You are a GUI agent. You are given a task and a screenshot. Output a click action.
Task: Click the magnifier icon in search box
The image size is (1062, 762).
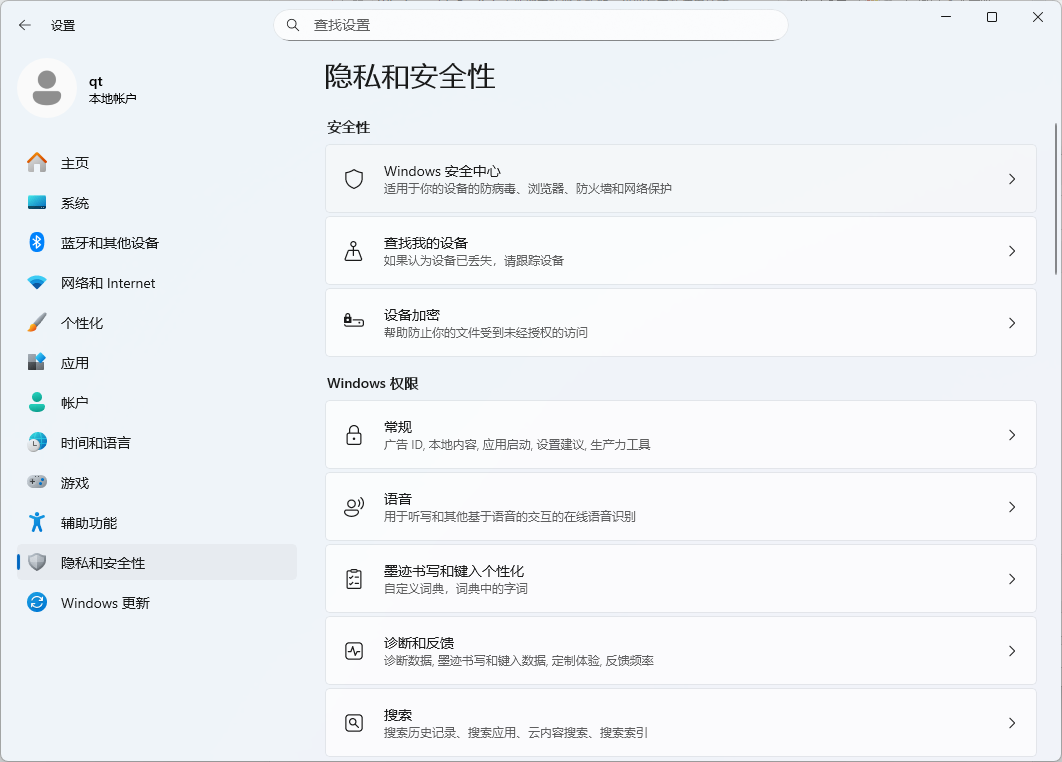pos(293,25)
